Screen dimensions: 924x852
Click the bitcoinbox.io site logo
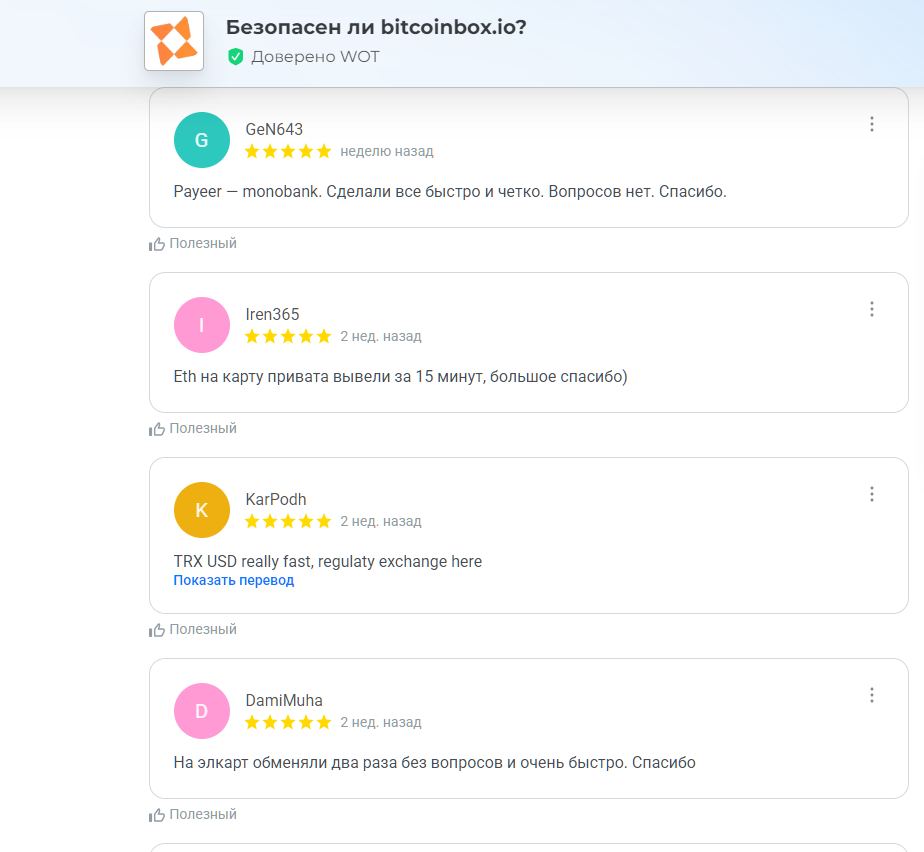(174, 41)
